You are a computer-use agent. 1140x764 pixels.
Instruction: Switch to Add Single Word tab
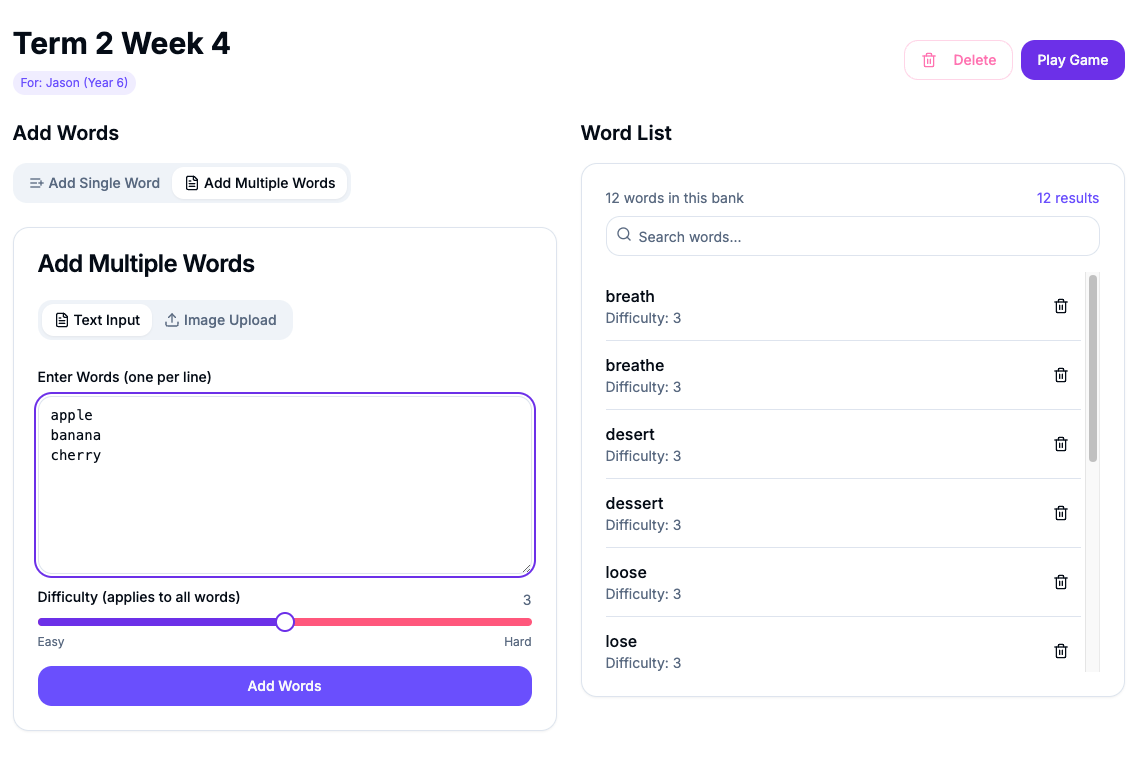[95, 183]
